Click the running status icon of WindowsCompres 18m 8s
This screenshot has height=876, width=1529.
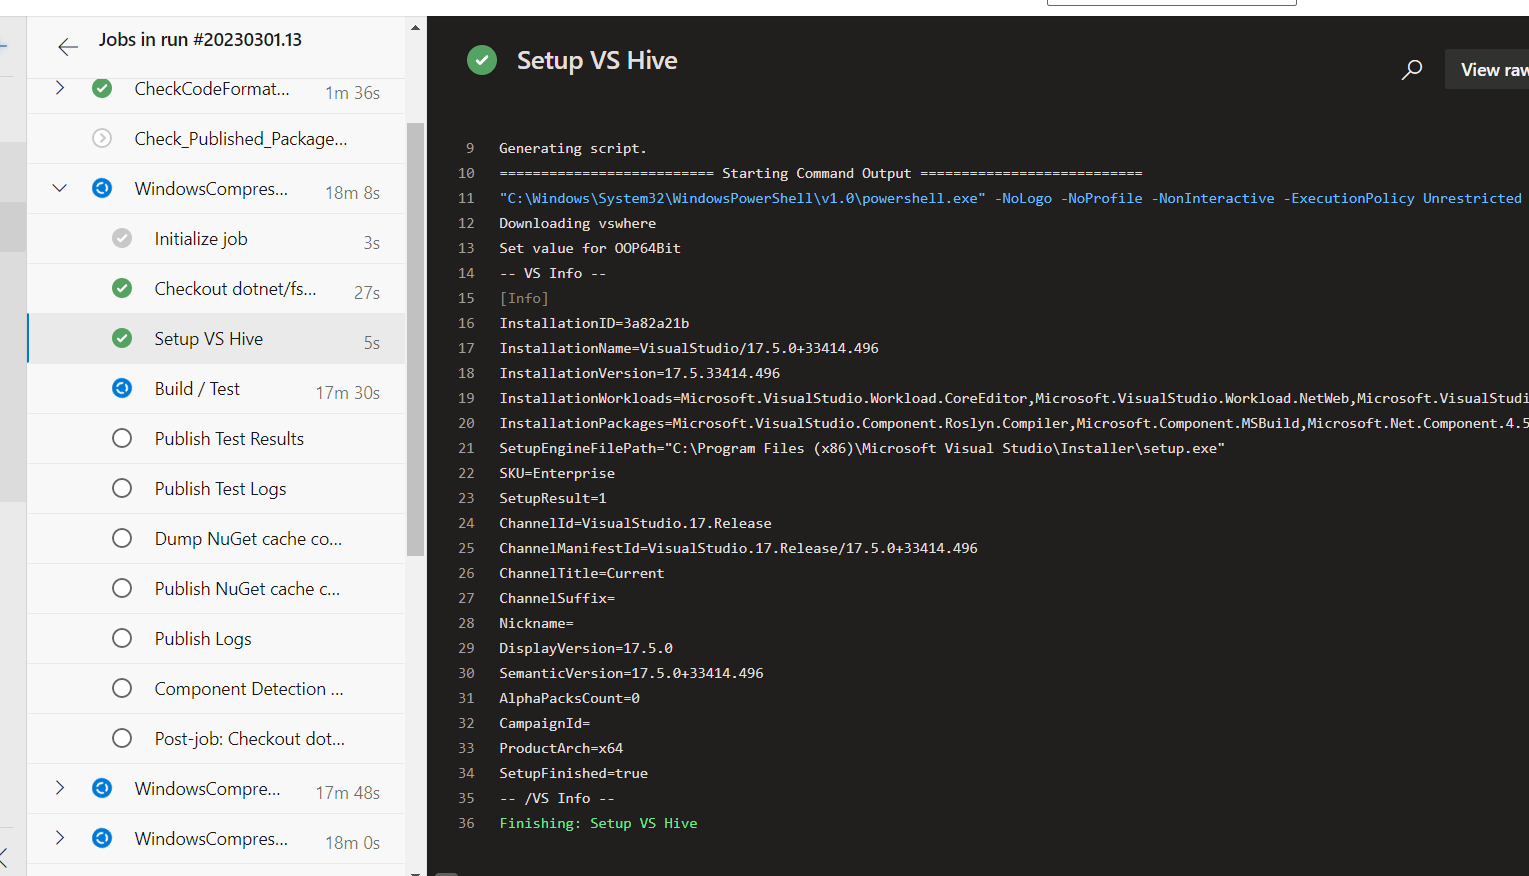point(102,188)
